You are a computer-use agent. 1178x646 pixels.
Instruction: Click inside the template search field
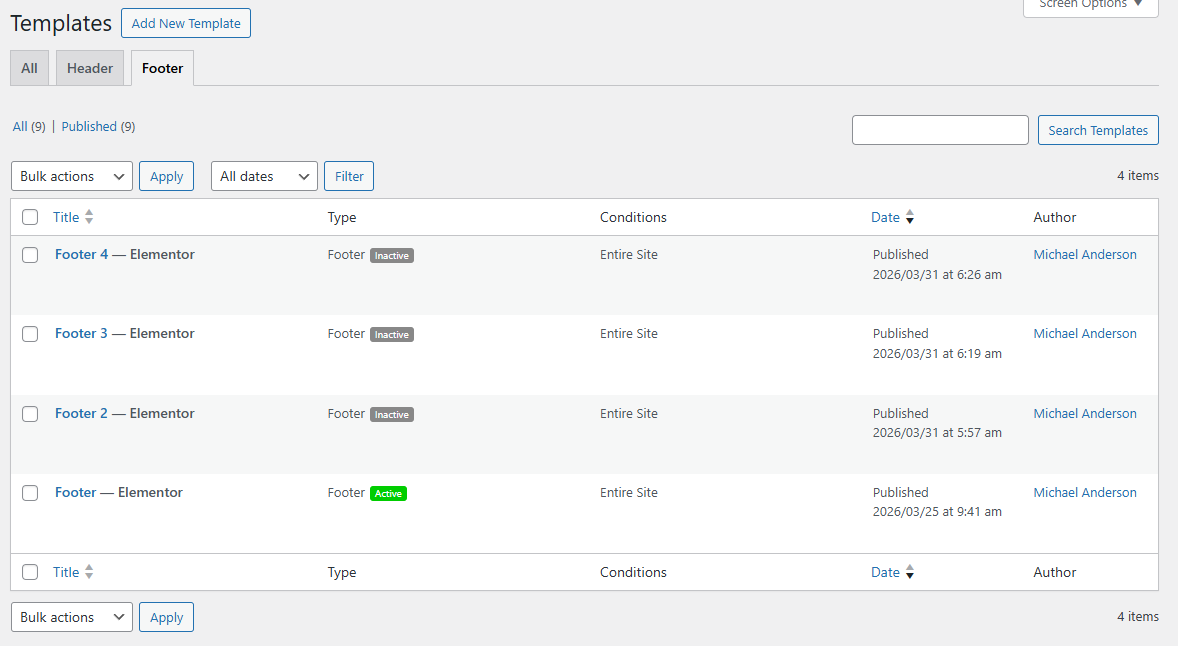point(939,129)
